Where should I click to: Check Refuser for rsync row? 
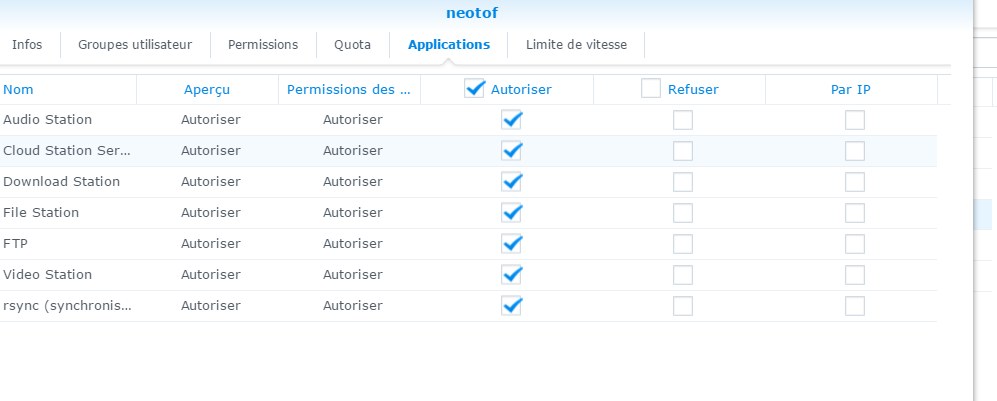683,306
